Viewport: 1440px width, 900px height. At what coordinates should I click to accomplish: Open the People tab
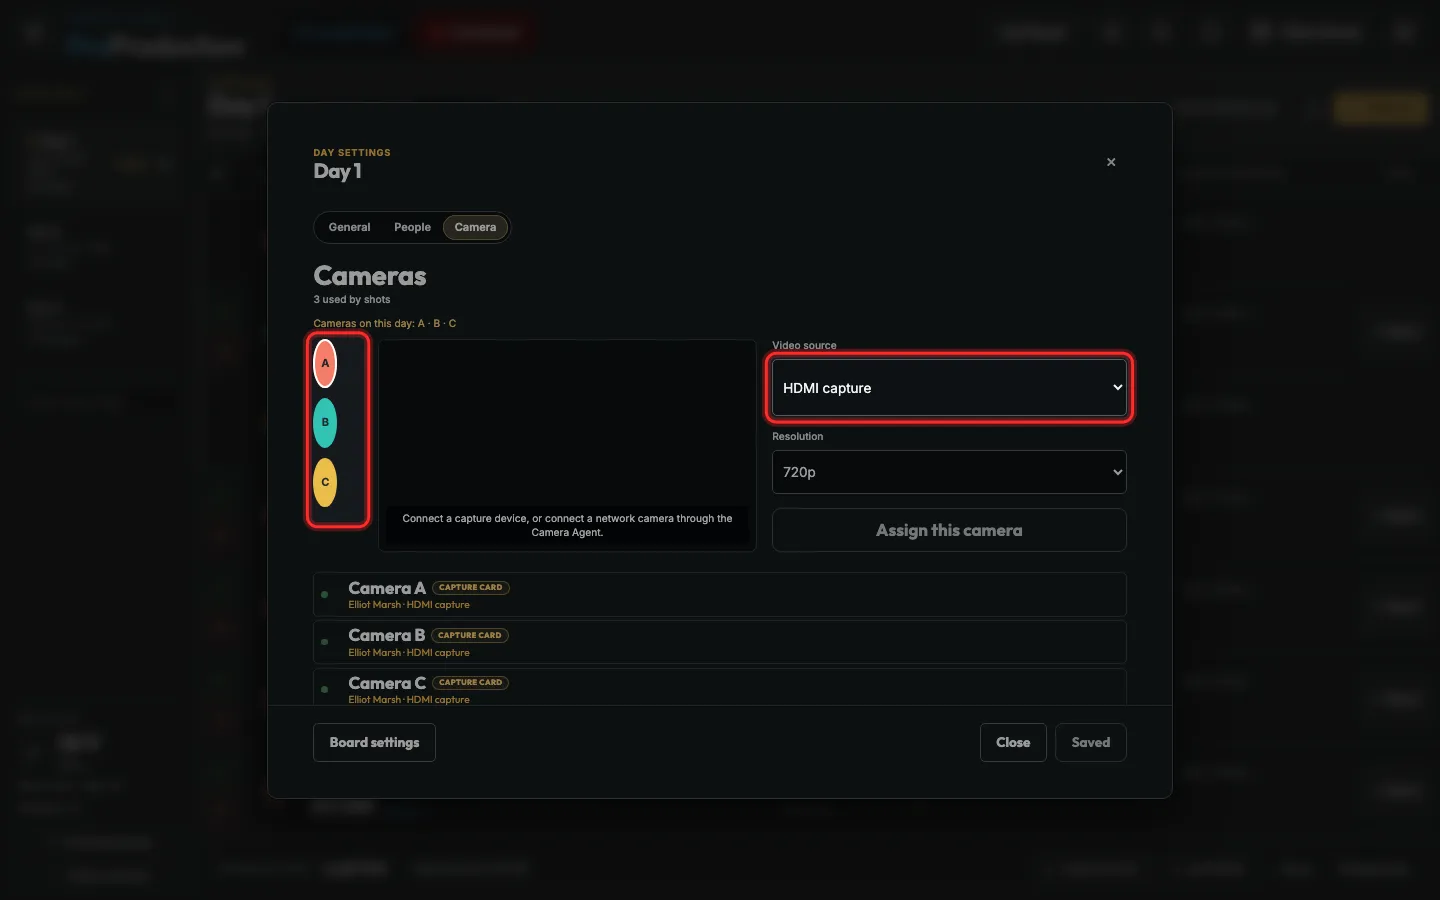pos(412,228)
